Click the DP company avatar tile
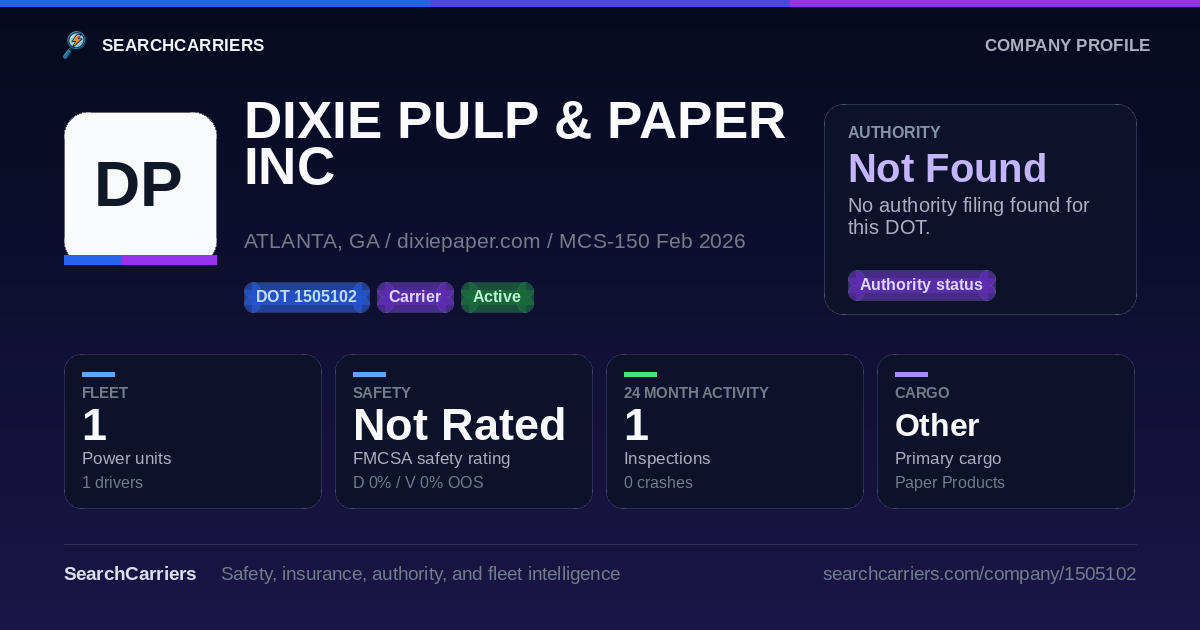The height and width of the screenshot is (630, 1200). coord(140,188)
